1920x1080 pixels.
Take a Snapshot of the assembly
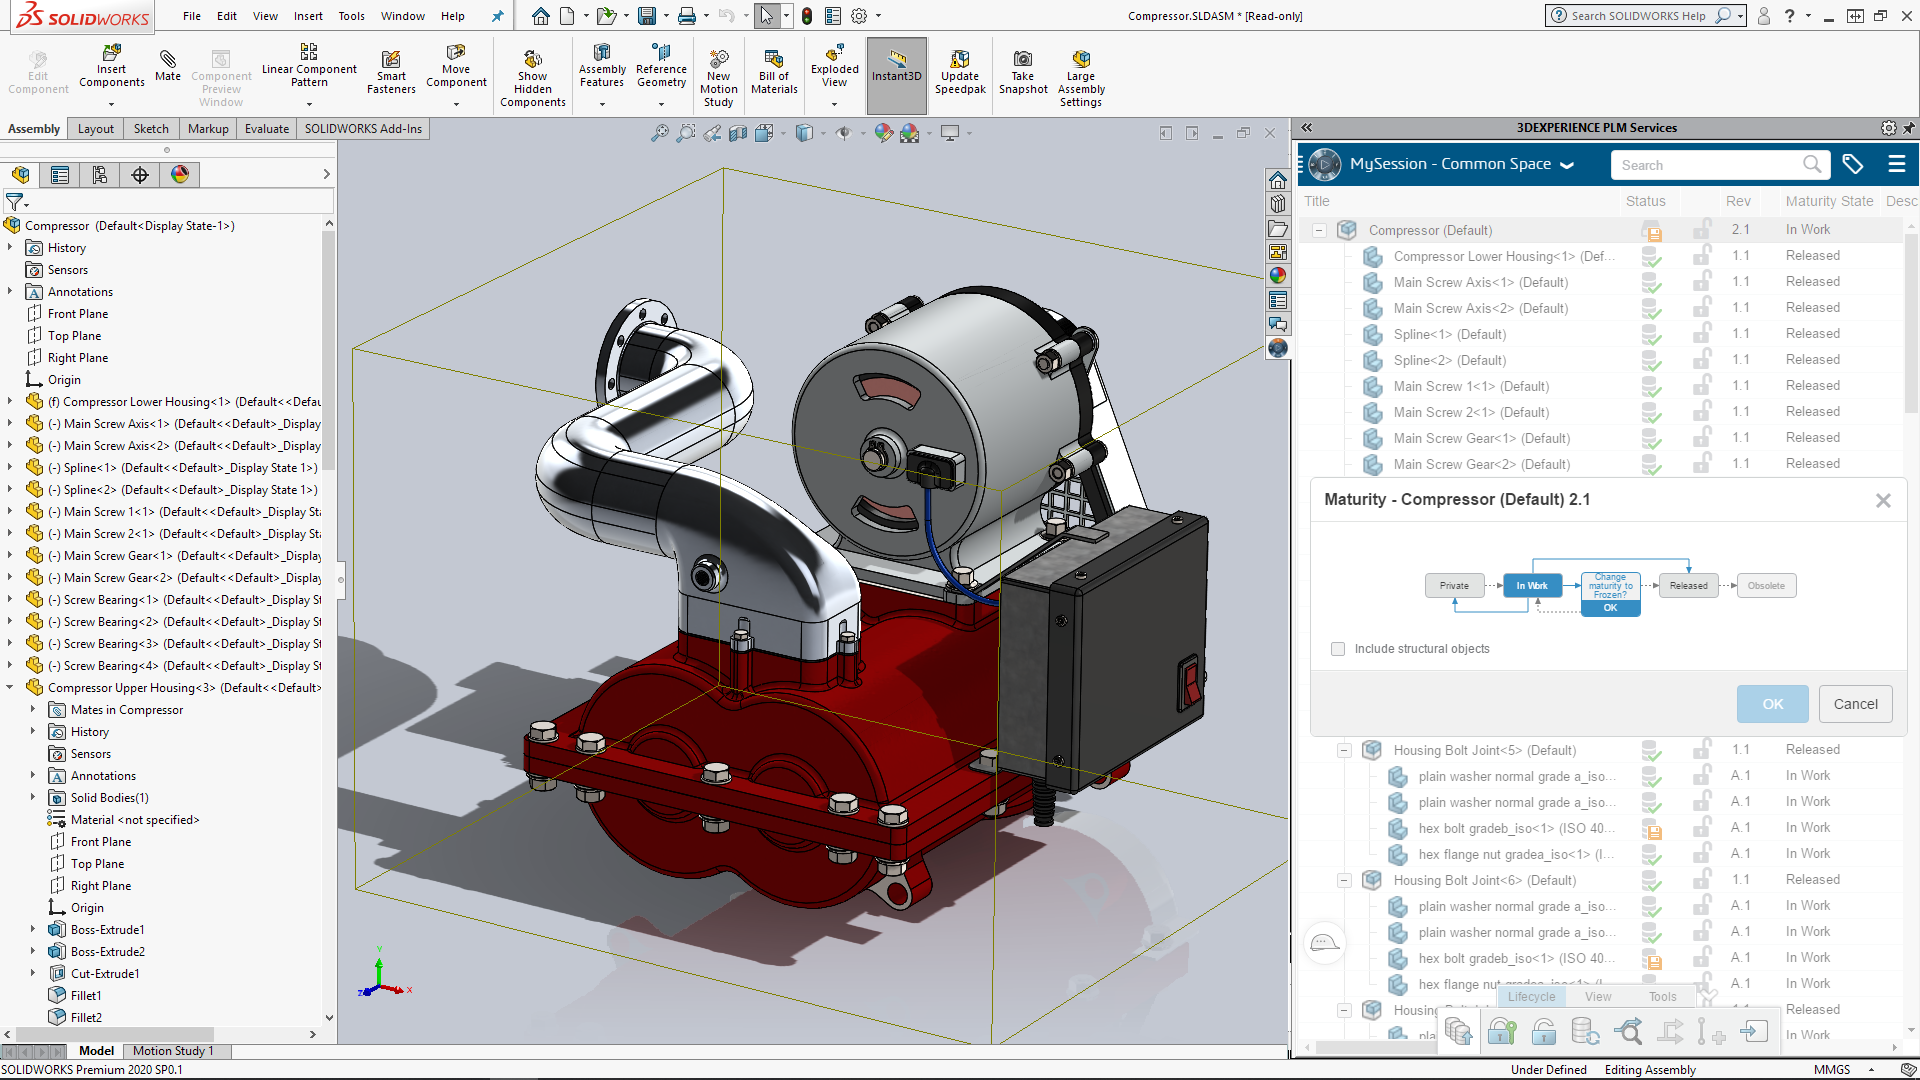(1022, 70)
